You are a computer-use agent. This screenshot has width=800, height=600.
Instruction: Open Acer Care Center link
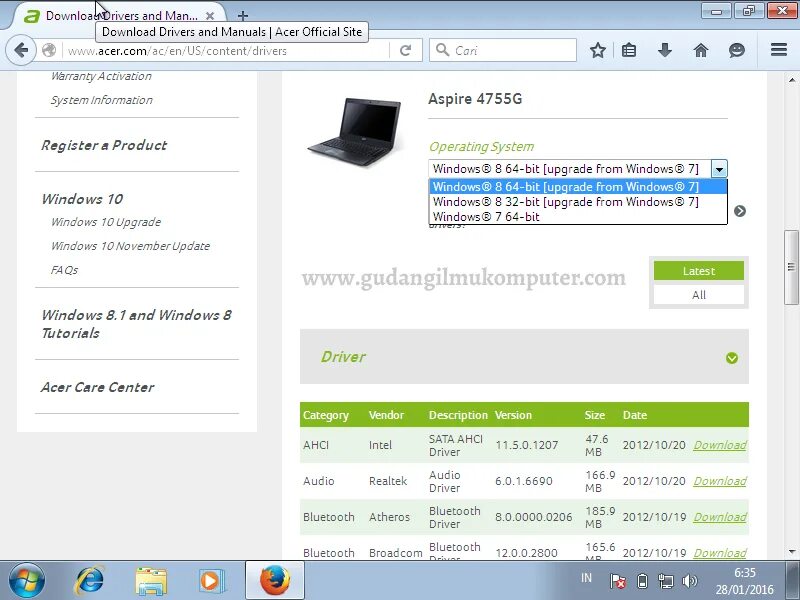(x=97, y=387)
